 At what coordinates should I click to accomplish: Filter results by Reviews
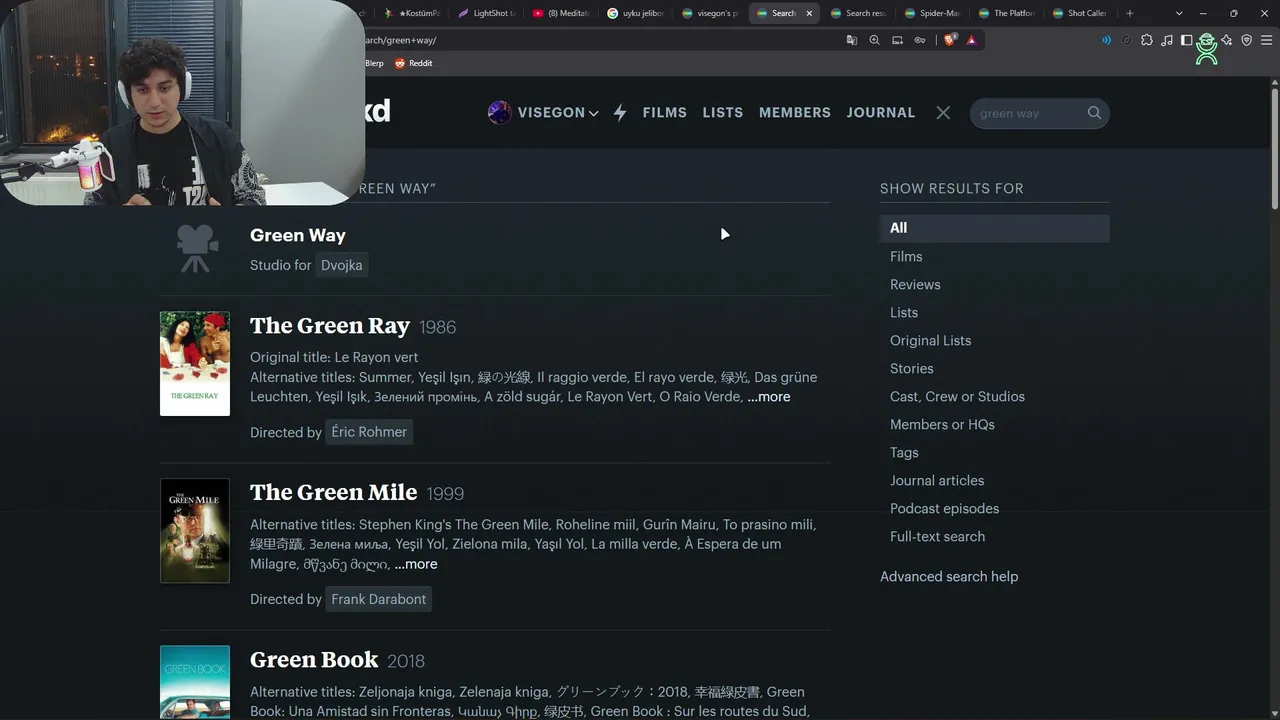pos(915,285)
